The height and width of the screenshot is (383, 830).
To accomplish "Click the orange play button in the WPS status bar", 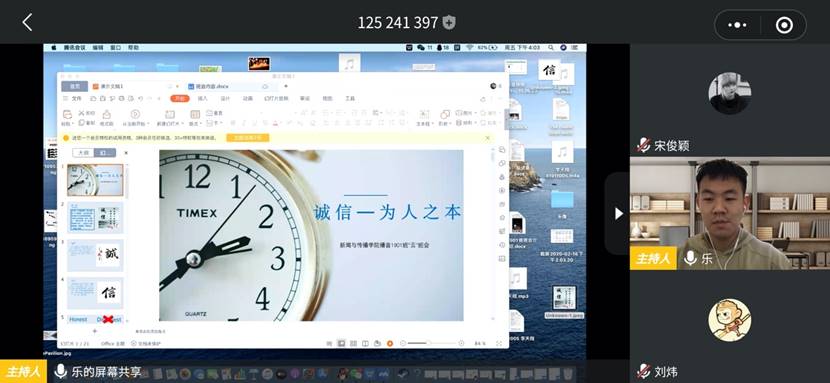I will point(390,343).
